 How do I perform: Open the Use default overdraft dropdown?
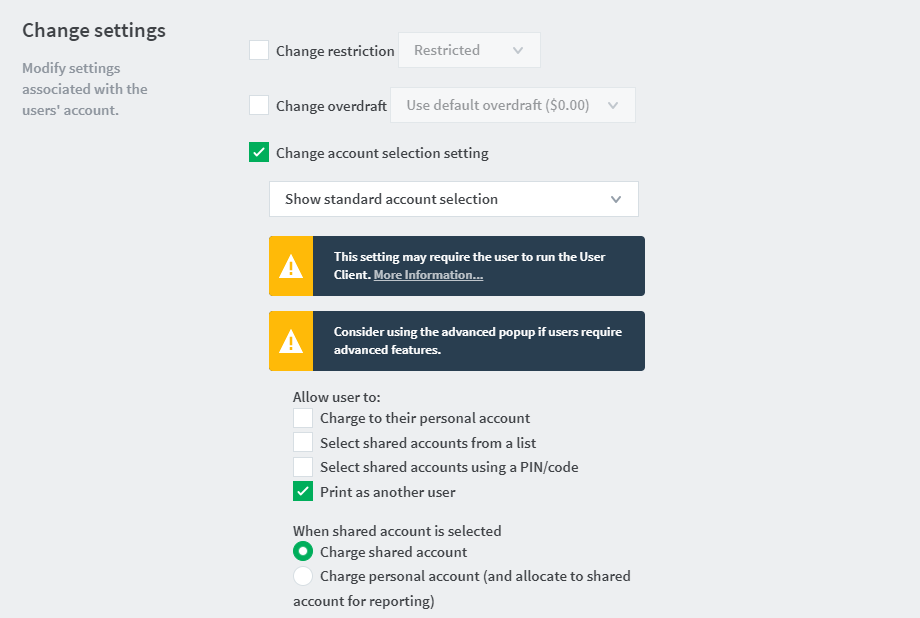(513, 106)
